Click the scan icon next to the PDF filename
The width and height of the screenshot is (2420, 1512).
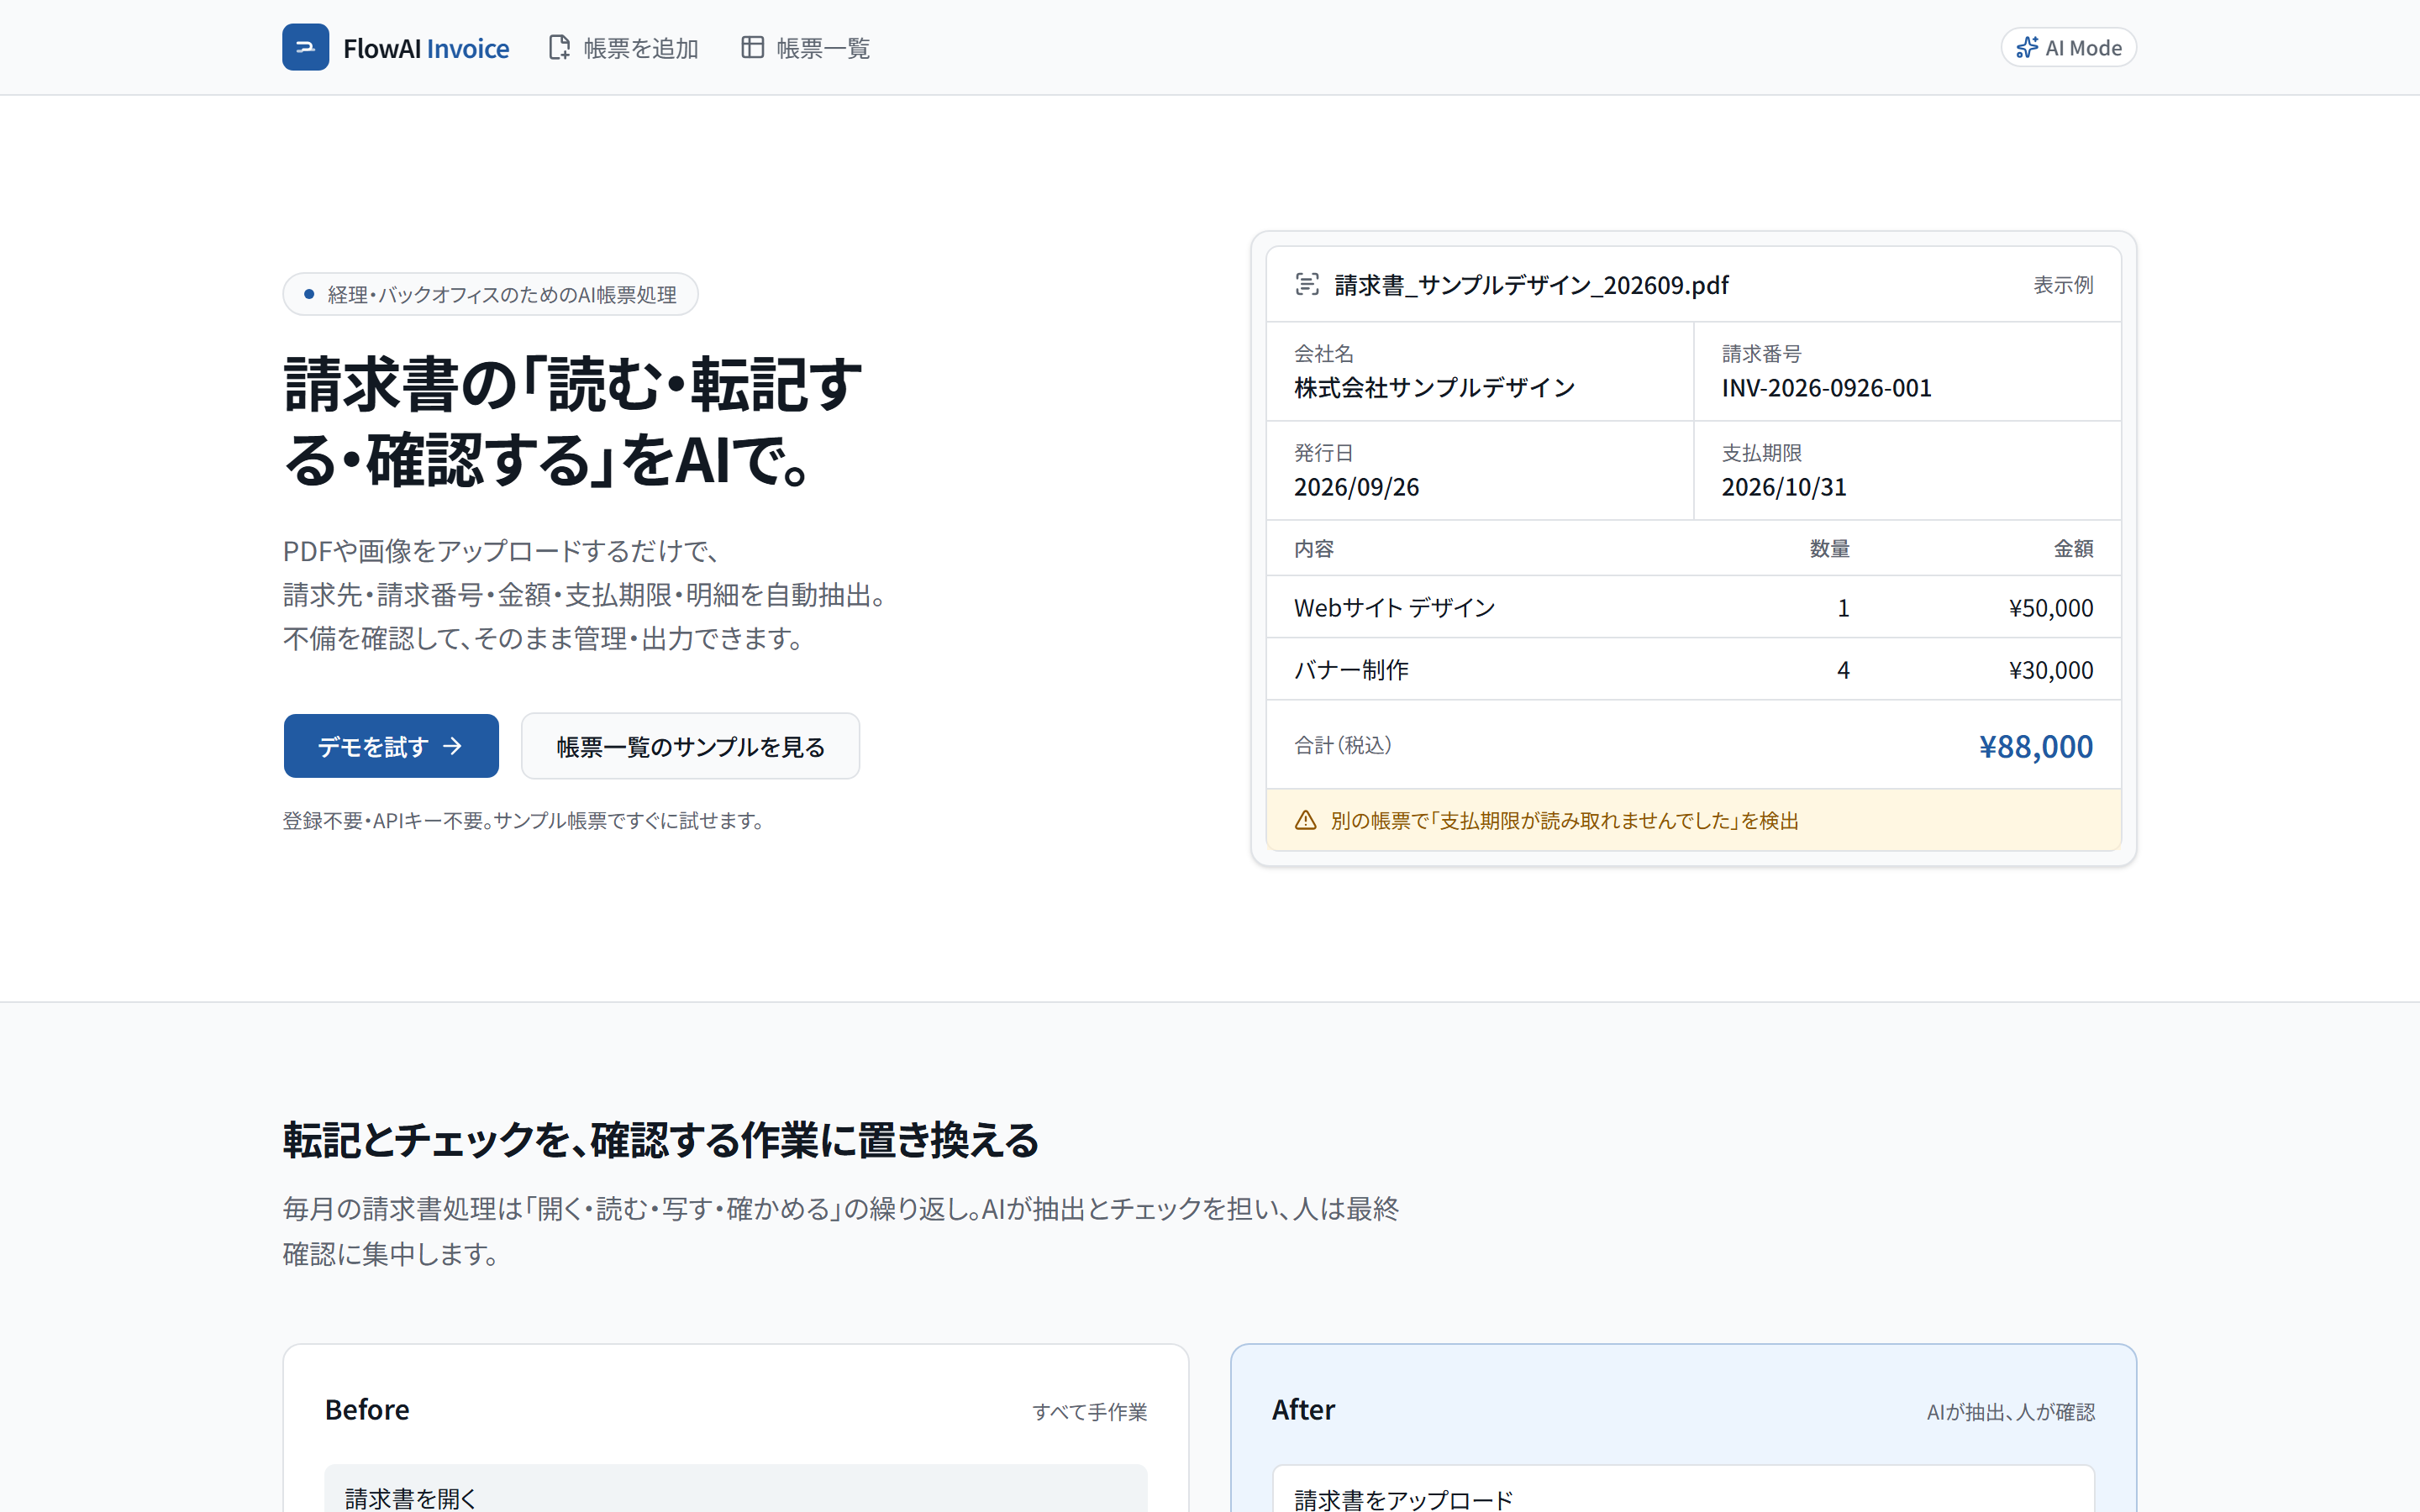1307,284
